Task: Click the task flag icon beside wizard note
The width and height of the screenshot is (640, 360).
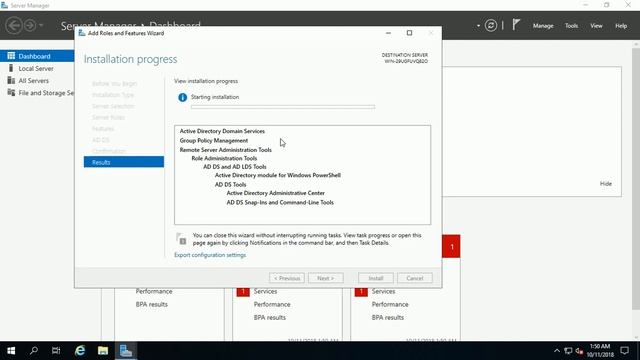Action: (181, 239)
